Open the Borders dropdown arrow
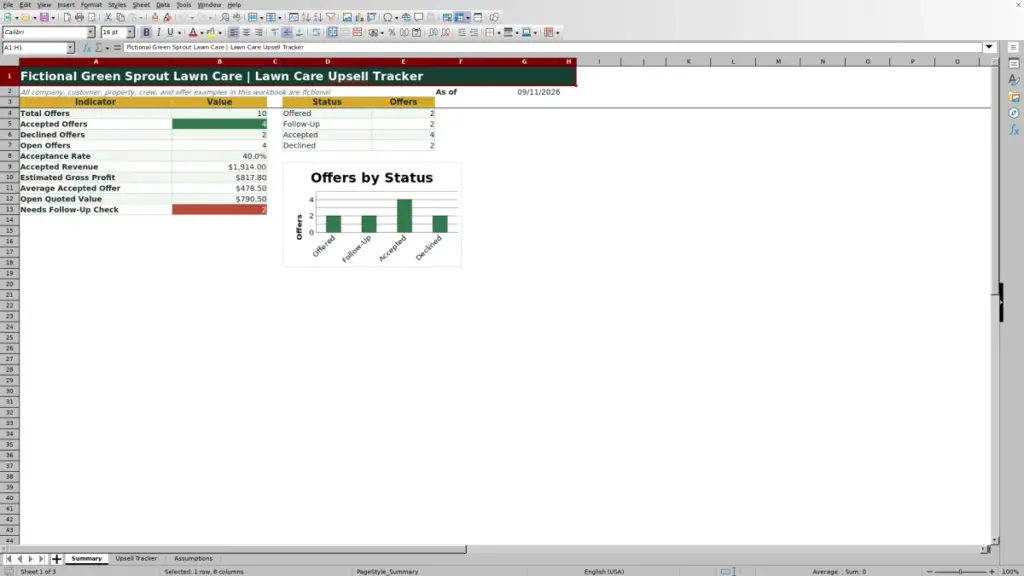 pos(499,33)
